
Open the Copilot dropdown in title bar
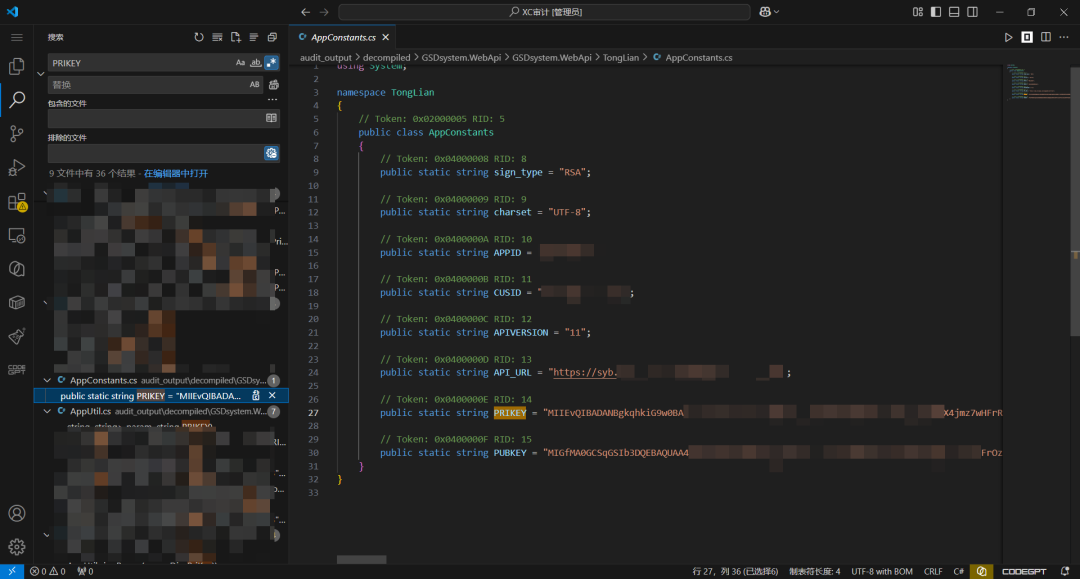coord(769,12)
